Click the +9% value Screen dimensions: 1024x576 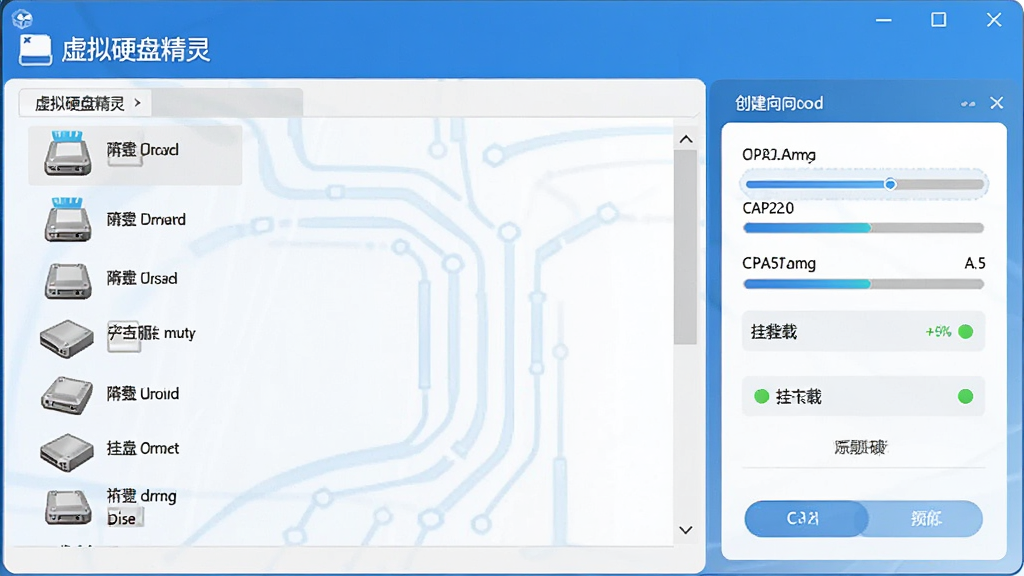938,332
